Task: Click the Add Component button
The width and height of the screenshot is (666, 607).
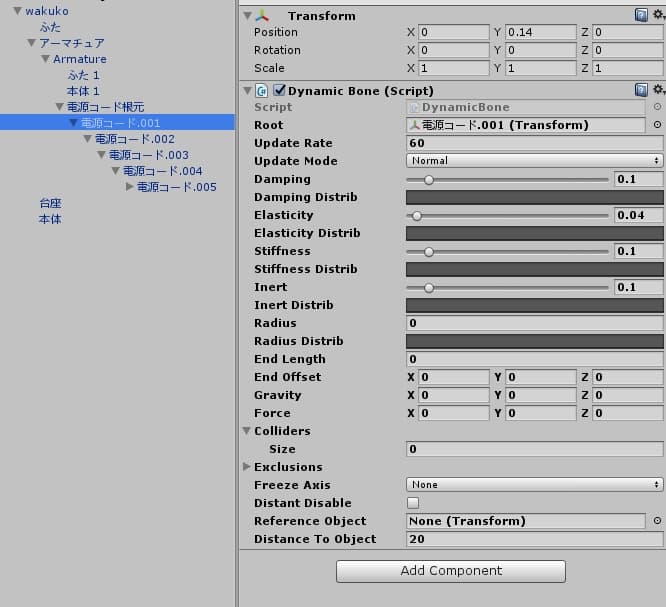Action: (x=450, y=571)
